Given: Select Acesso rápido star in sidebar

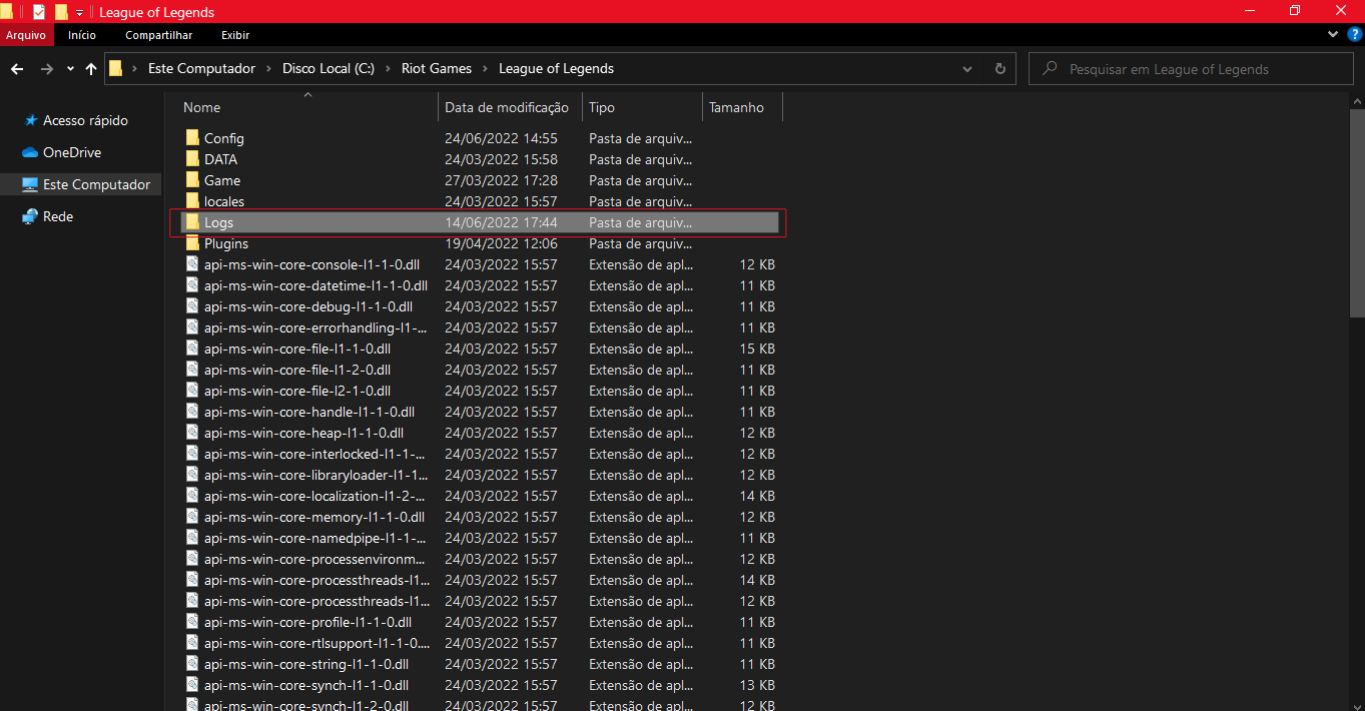Looking at the screenshot, I should [x=30, y=121].
